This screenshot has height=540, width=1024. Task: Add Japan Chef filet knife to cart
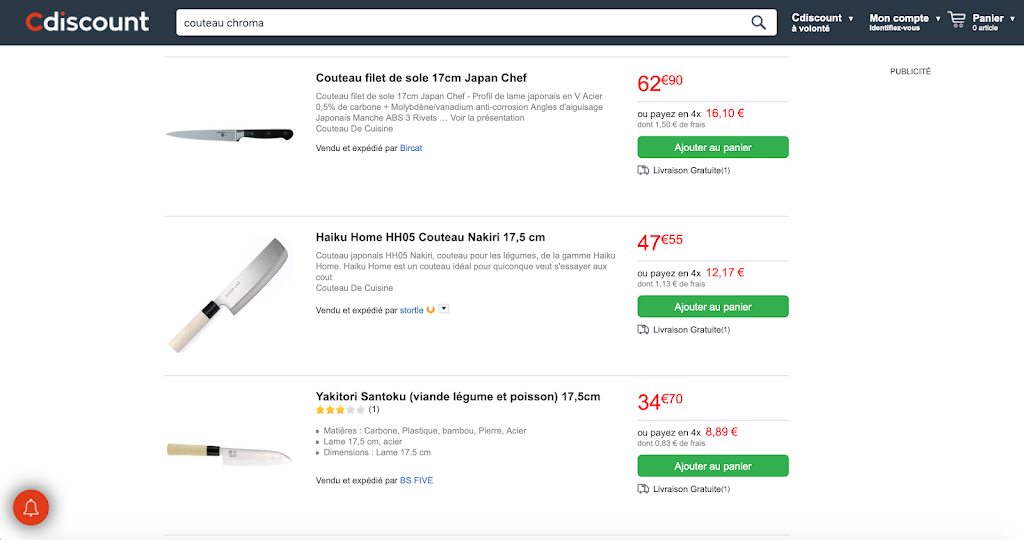click(x=713, y=147)
